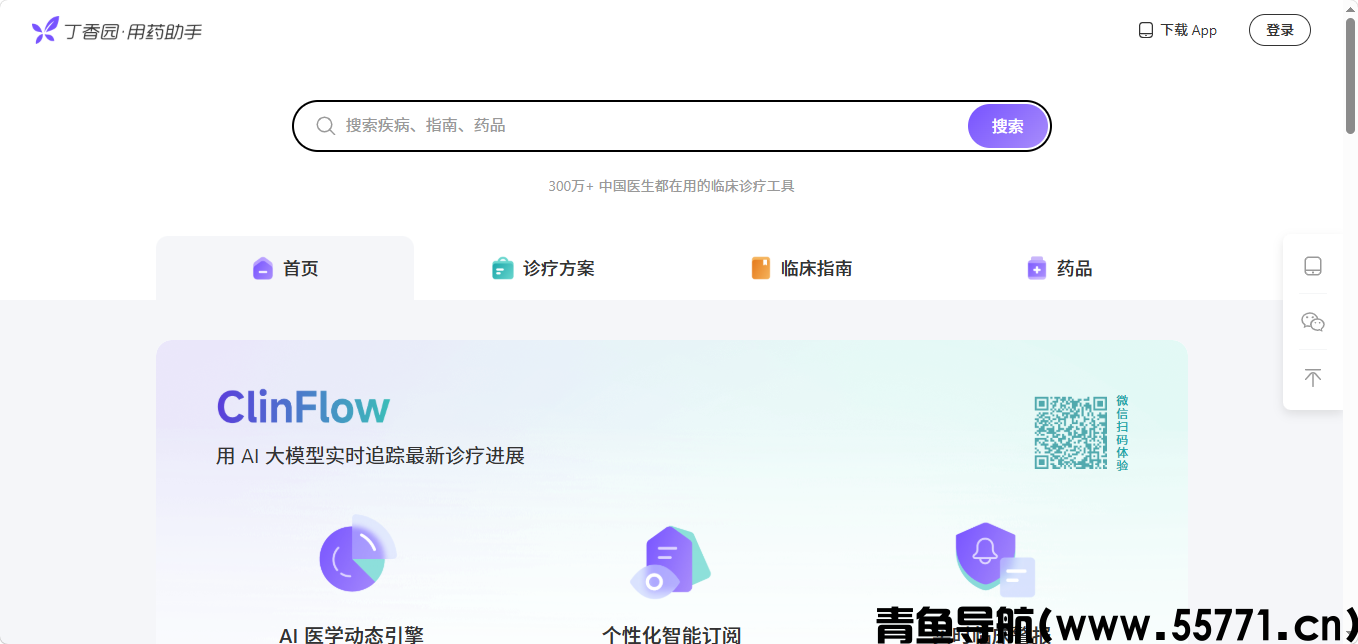1358x644 pixels.
Task: Select the 首页 tab
Action: tap(285, 268)
